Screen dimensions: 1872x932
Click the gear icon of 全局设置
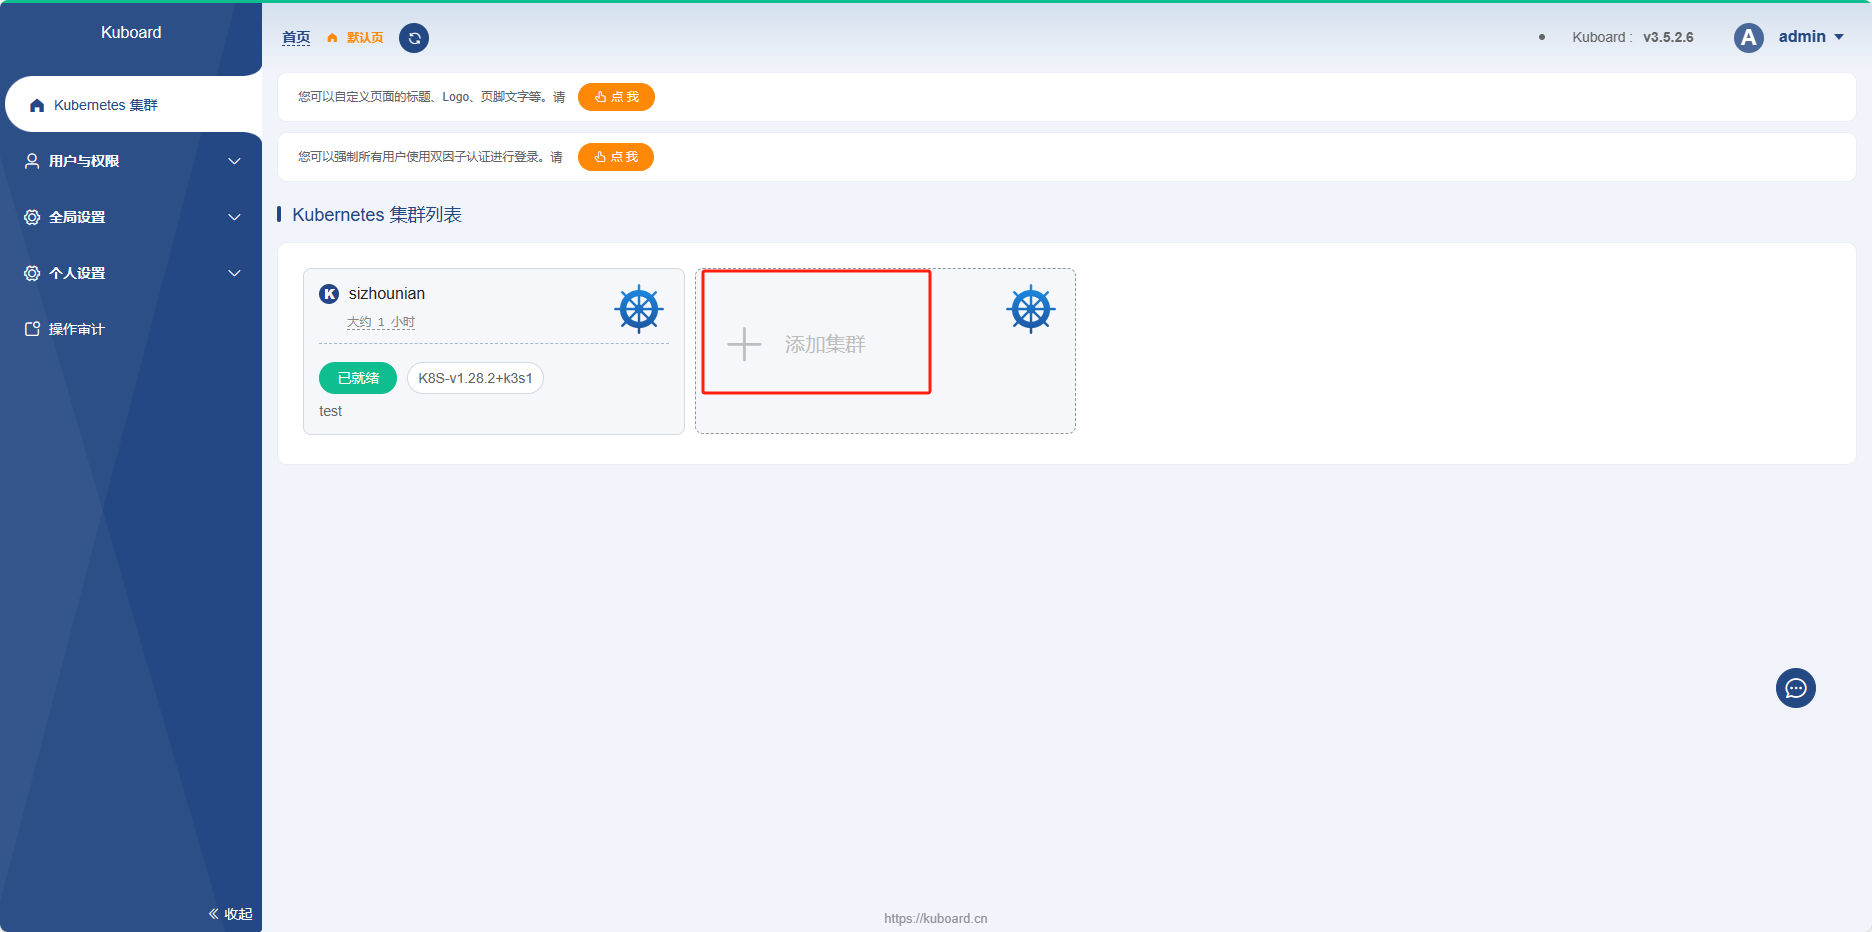(x=32, y=217)
